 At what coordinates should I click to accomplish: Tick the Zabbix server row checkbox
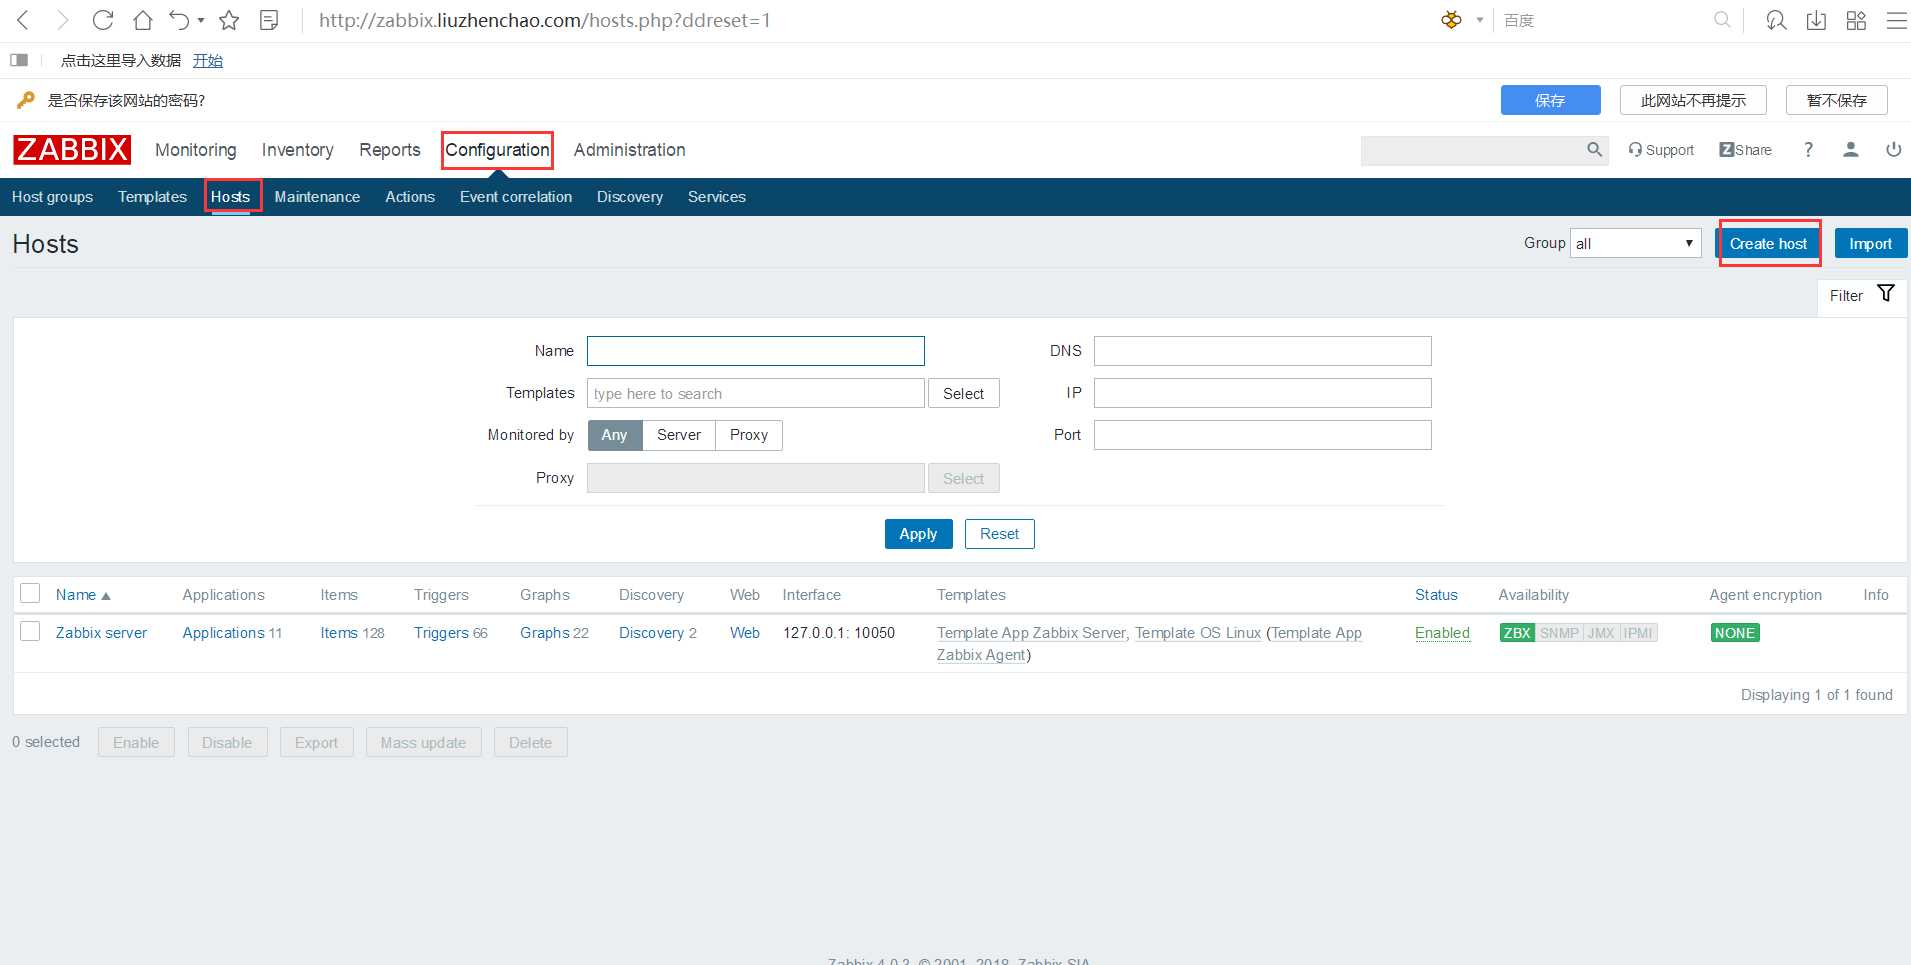point(30,631)
